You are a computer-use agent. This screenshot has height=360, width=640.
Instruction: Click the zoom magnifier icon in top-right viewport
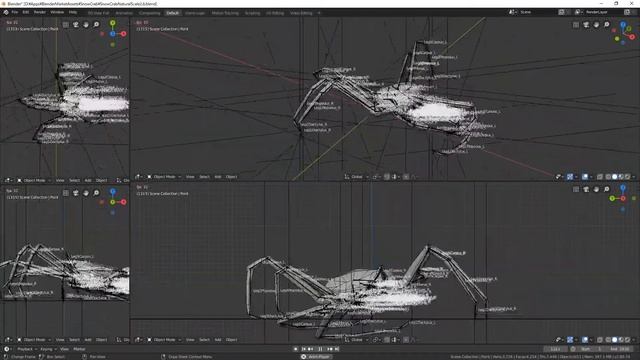tap(607, 25)
